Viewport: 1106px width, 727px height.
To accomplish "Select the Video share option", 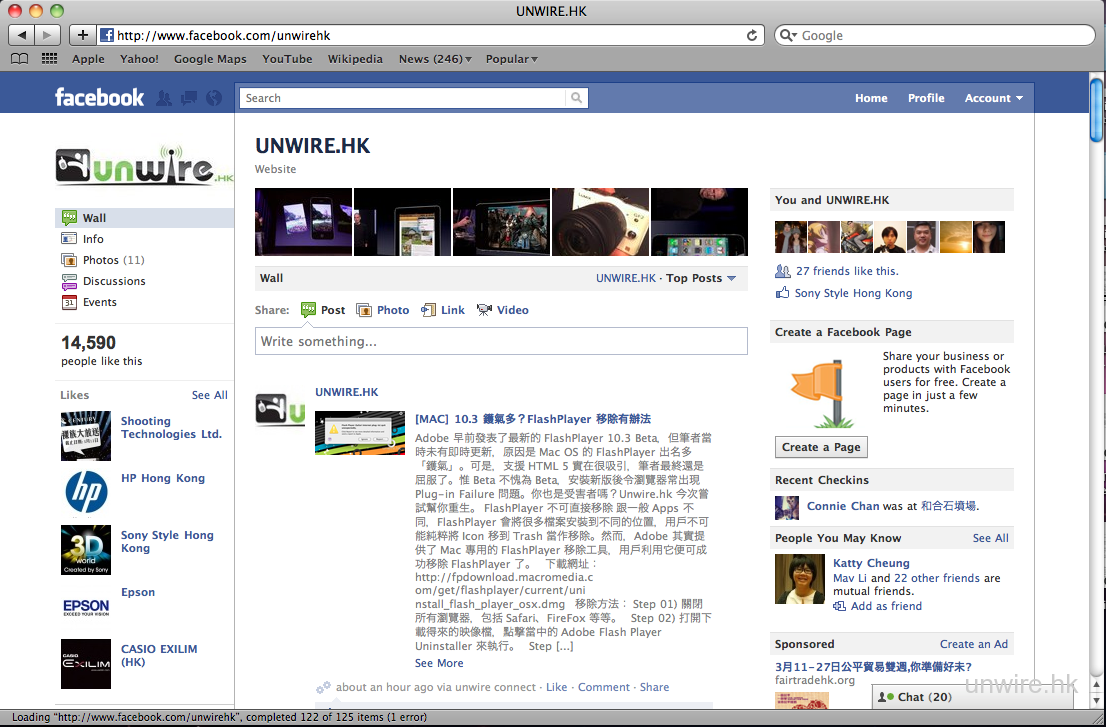I will [503, 310].
